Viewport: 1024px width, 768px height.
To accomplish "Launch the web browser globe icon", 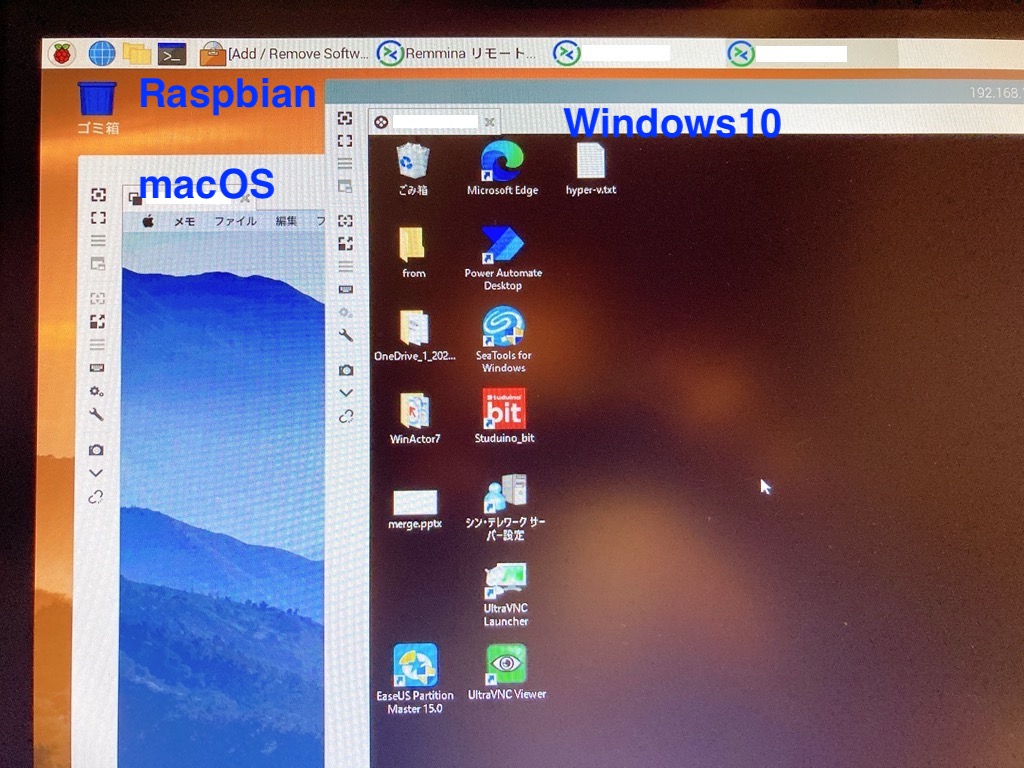I will (x=101, y=54).
